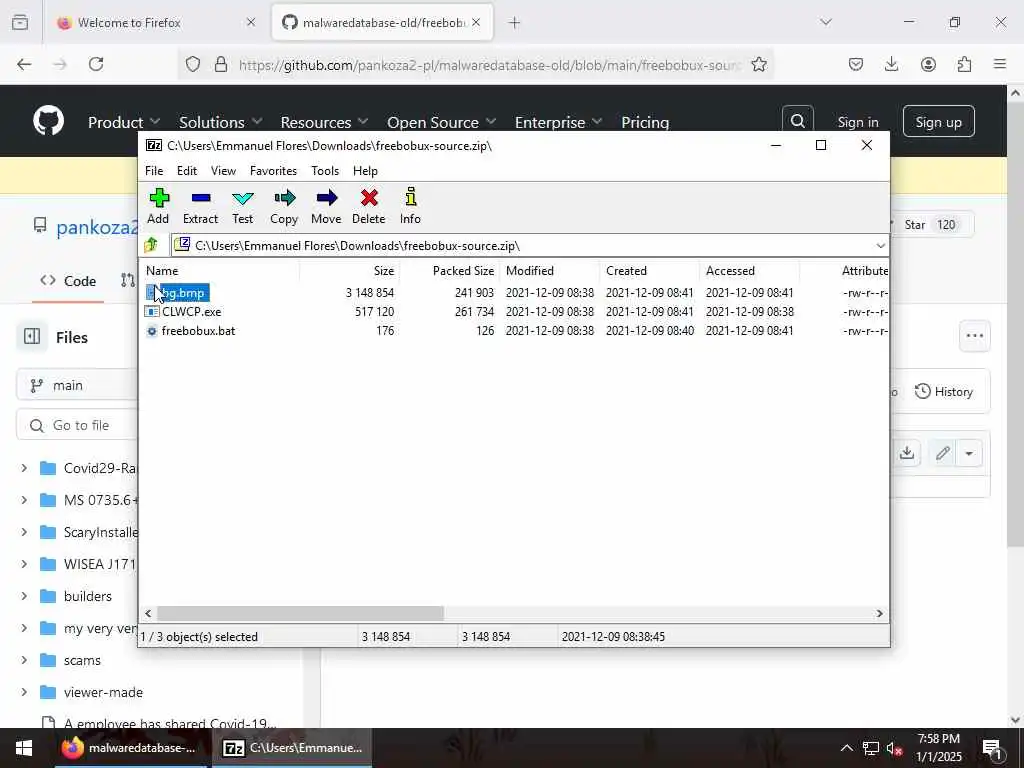The image size is (1024, 768).
Task: Open the GitHub file History link
Action: (x=944, y=391)
